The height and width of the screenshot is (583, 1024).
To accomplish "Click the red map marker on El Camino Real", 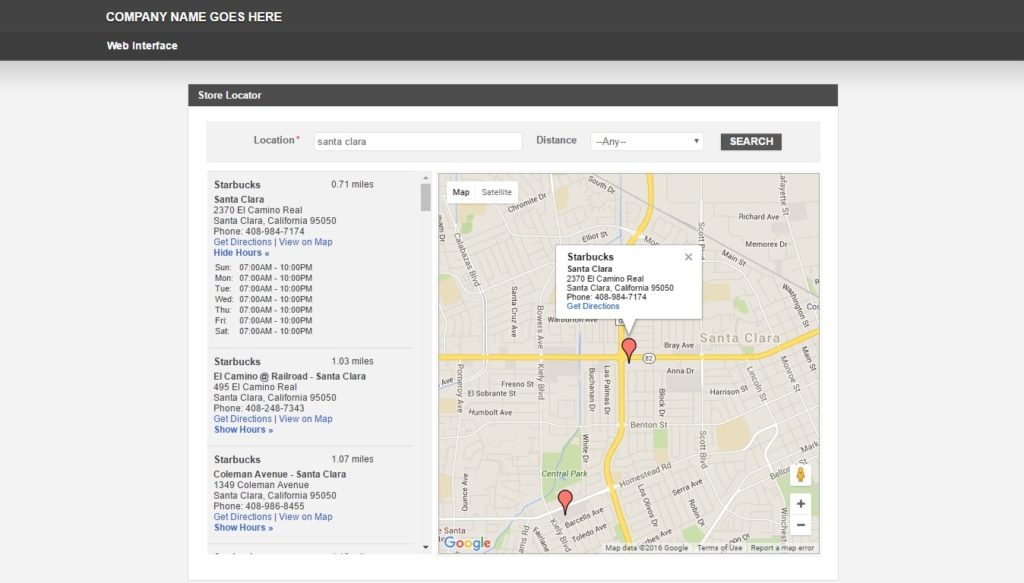I will [628, 349].
